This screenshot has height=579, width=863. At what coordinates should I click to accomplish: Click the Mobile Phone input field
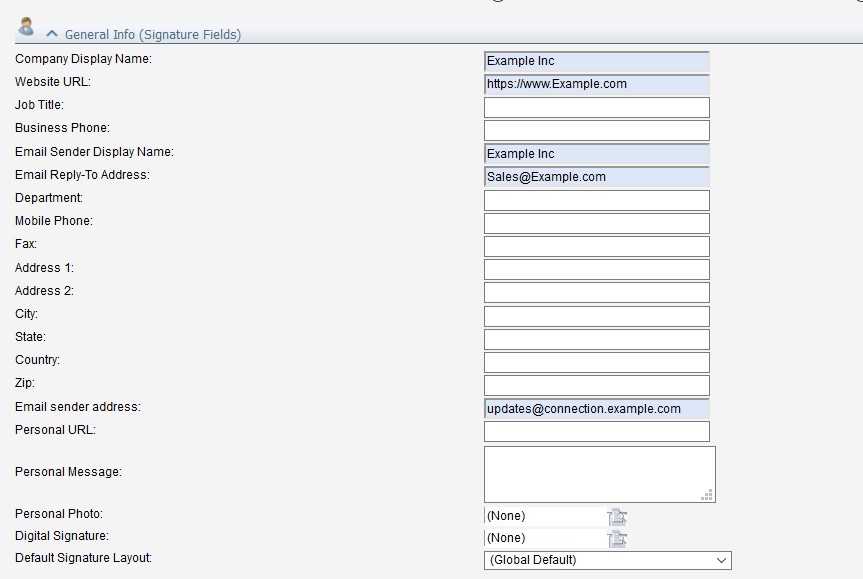[x=597, y=223]
